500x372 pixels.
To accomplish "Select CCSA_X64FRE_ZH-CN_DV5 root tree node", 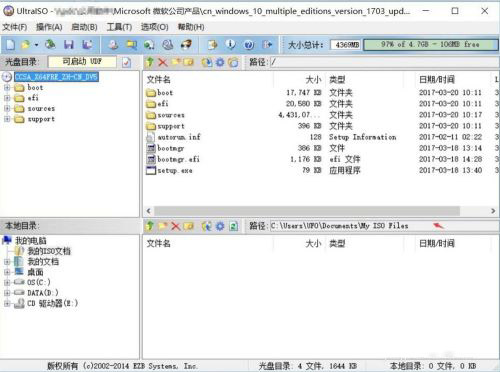I will (56, 77).
